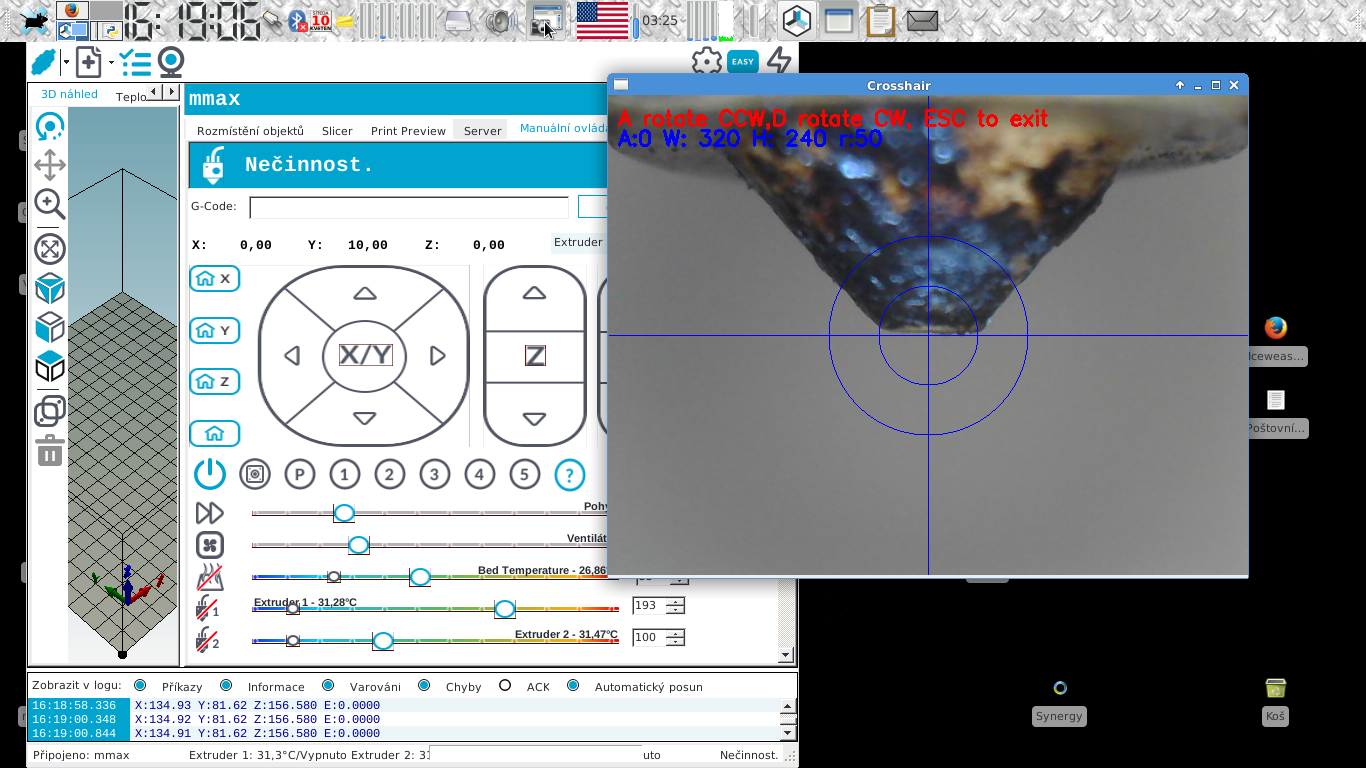Image resolution: width=1366 pixels, height=768 pixels.
Task: Click the Z up arrow
Action: (x=535, y=293)
